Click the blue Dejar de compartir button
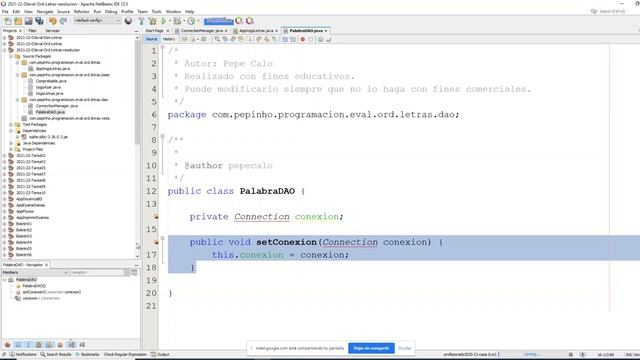640x360 pixels. (x=371, y=348)
